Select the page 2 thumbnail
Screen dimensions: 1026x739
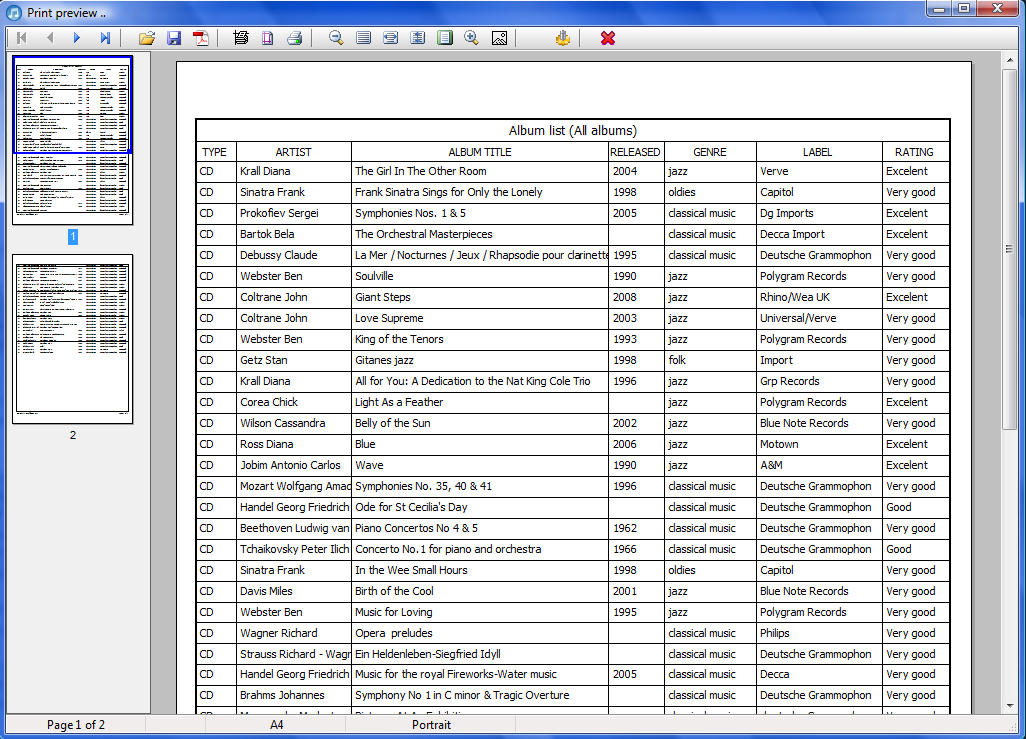[x=72, y=338]
